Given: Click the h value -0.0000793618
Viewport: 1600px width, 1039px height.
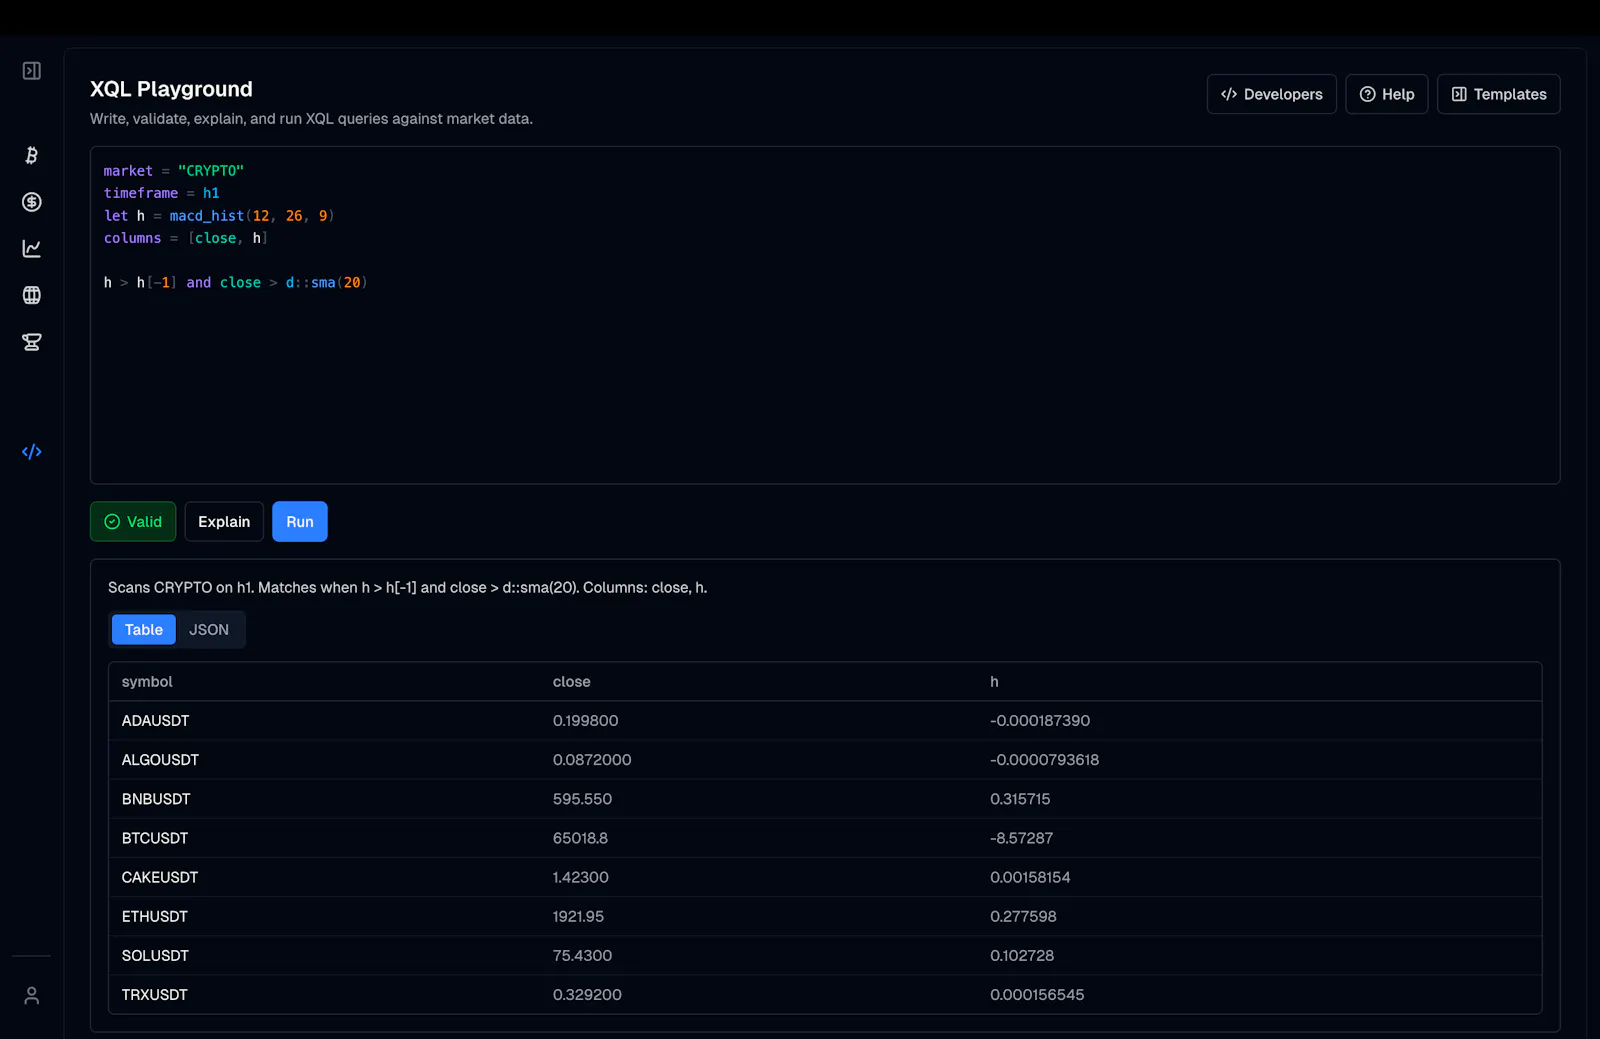Looking at the screenshot, I should [1044, 760].
